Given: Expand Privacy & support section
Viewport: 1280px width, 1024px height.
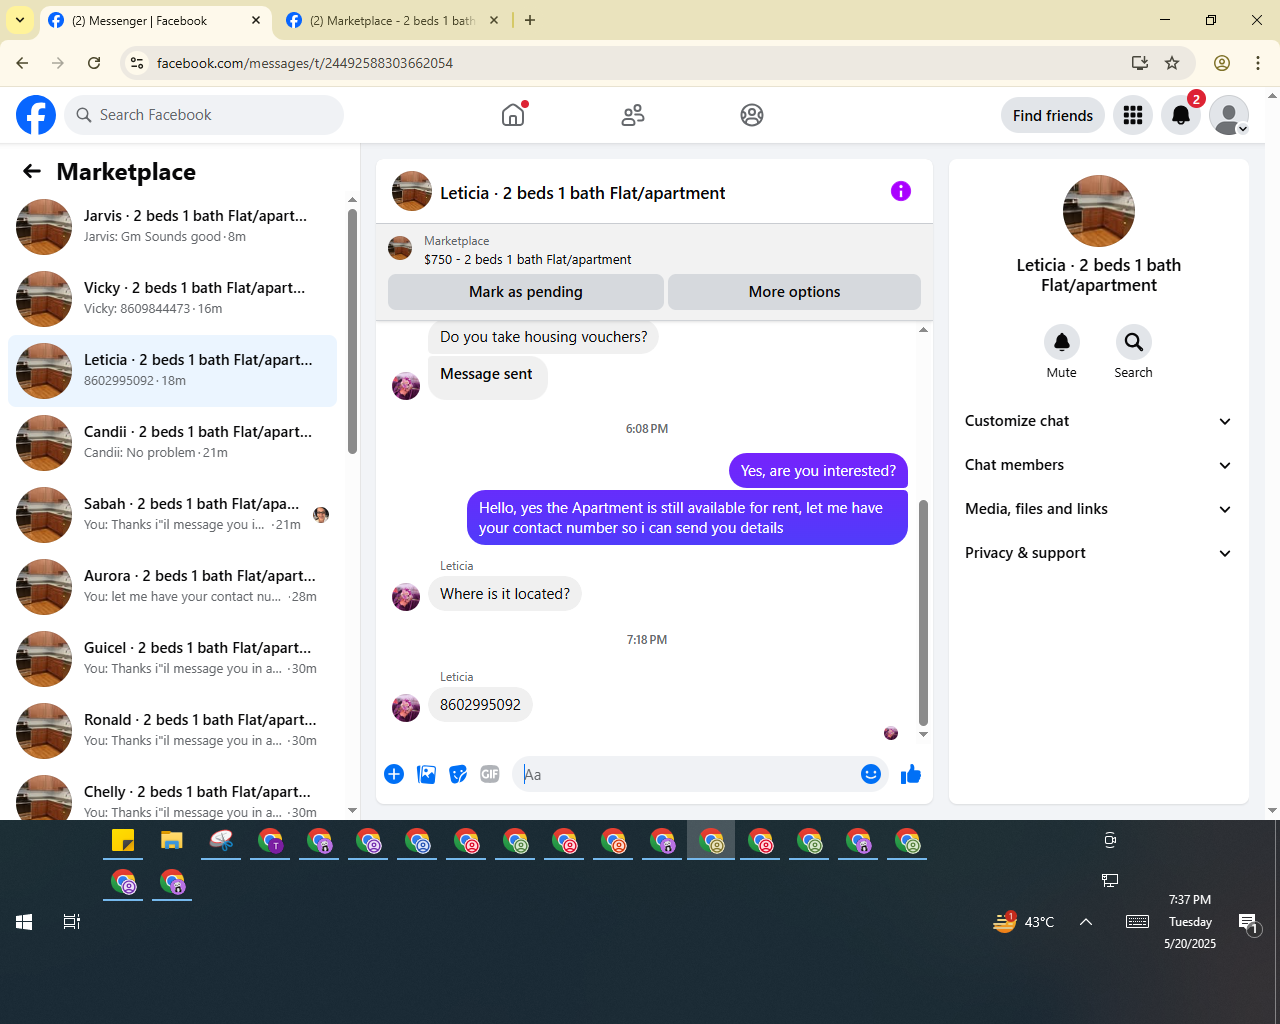Looking at the screenshot, I should coord(1099,553).
